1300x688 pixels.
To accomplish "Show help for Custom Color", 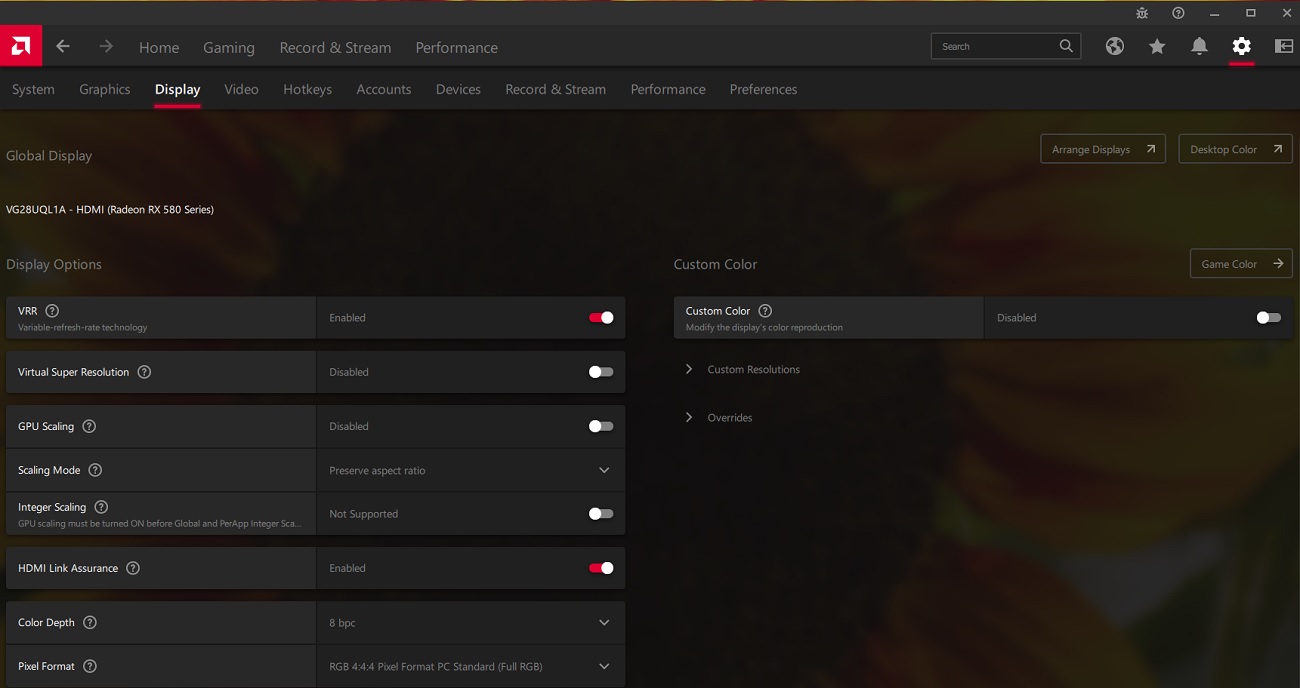I will tap(765, 311).
